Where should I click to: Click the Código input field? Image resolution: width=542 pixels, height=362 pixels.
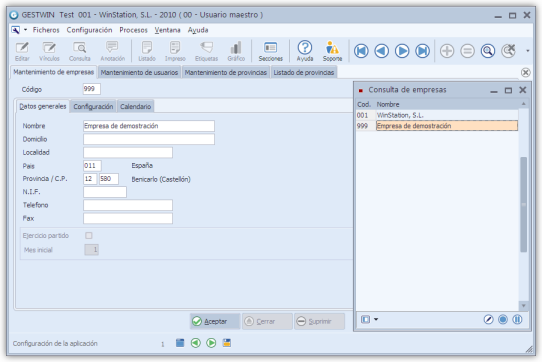(x=92, y=89)
